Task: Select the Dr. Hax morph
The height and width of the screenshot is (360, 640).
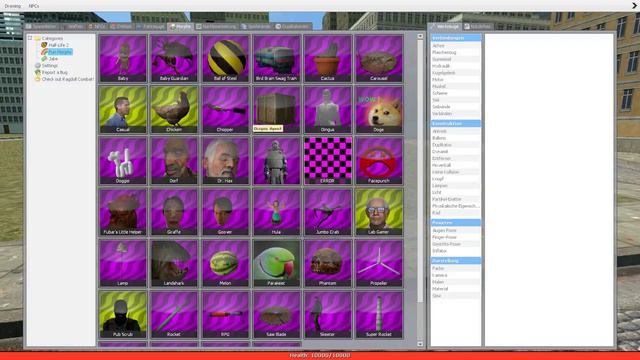Action: 225,161
